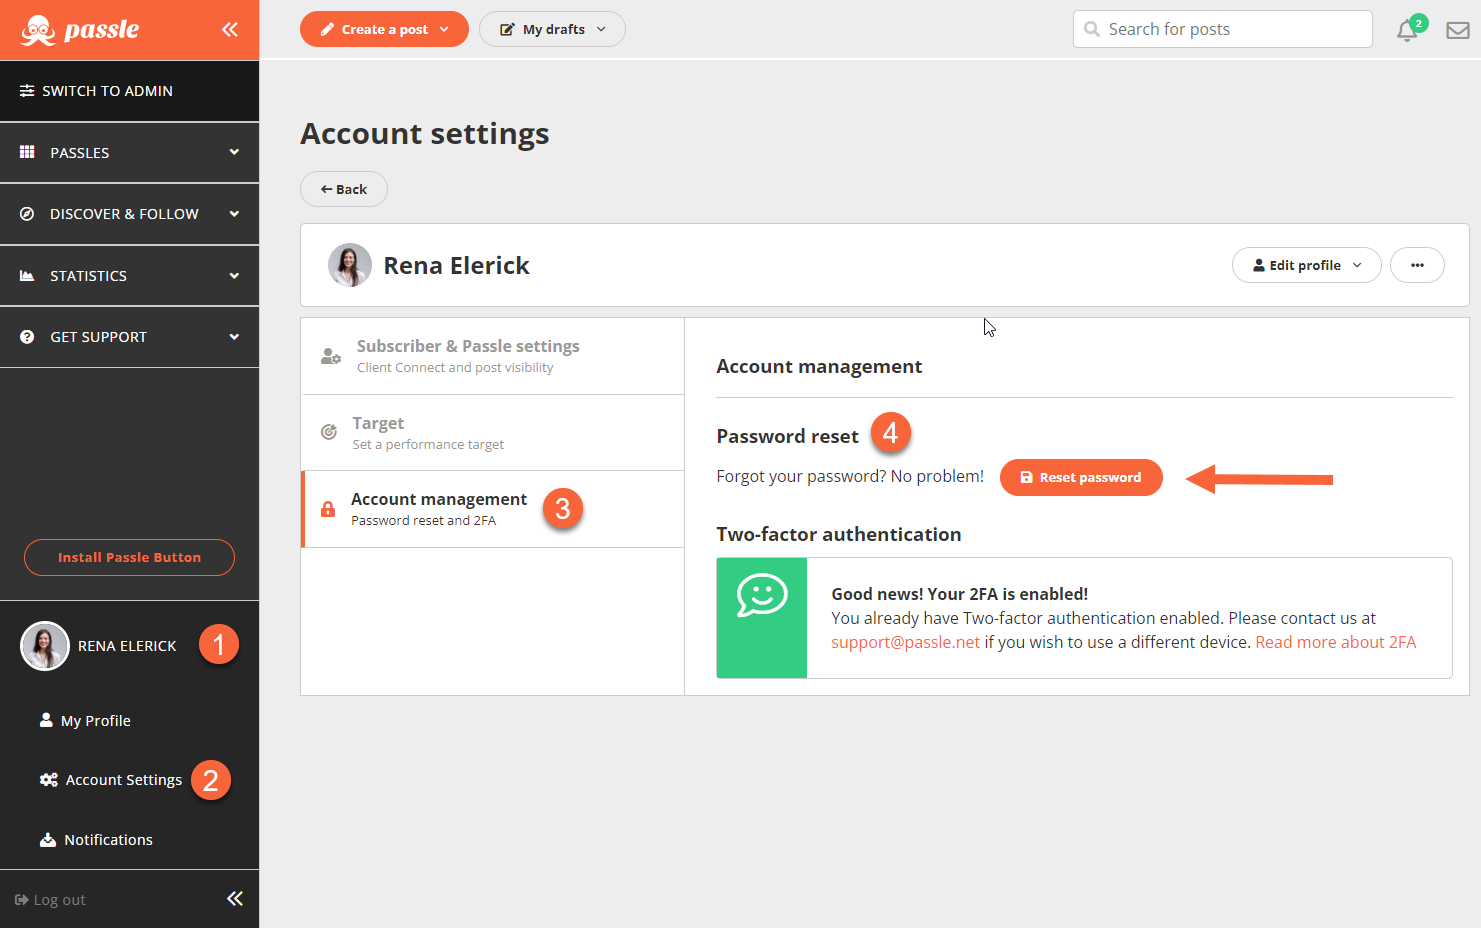Click Rena Elerick's profile header avatar
Viewport: 1481px width, 928px height.
[350, 265]
